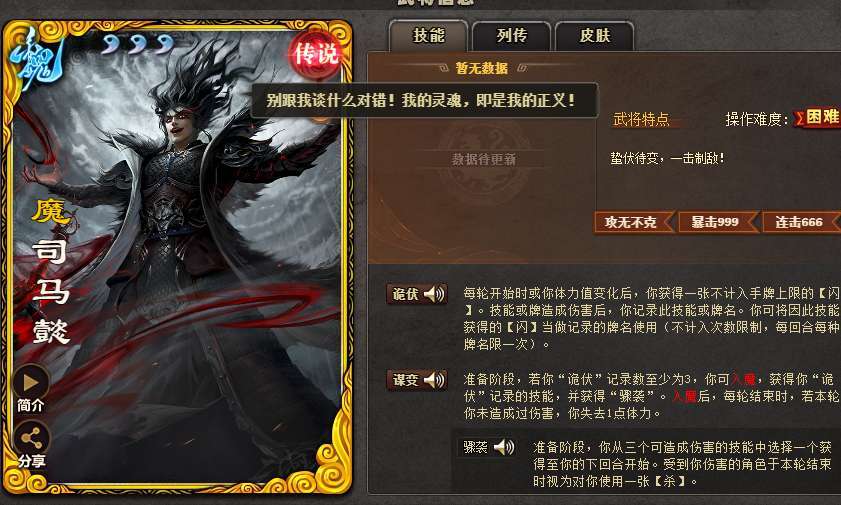Screen dimensions: 841x505
Task: Click the 困难 difficulty badge
Action: click(x=818, y=117)
